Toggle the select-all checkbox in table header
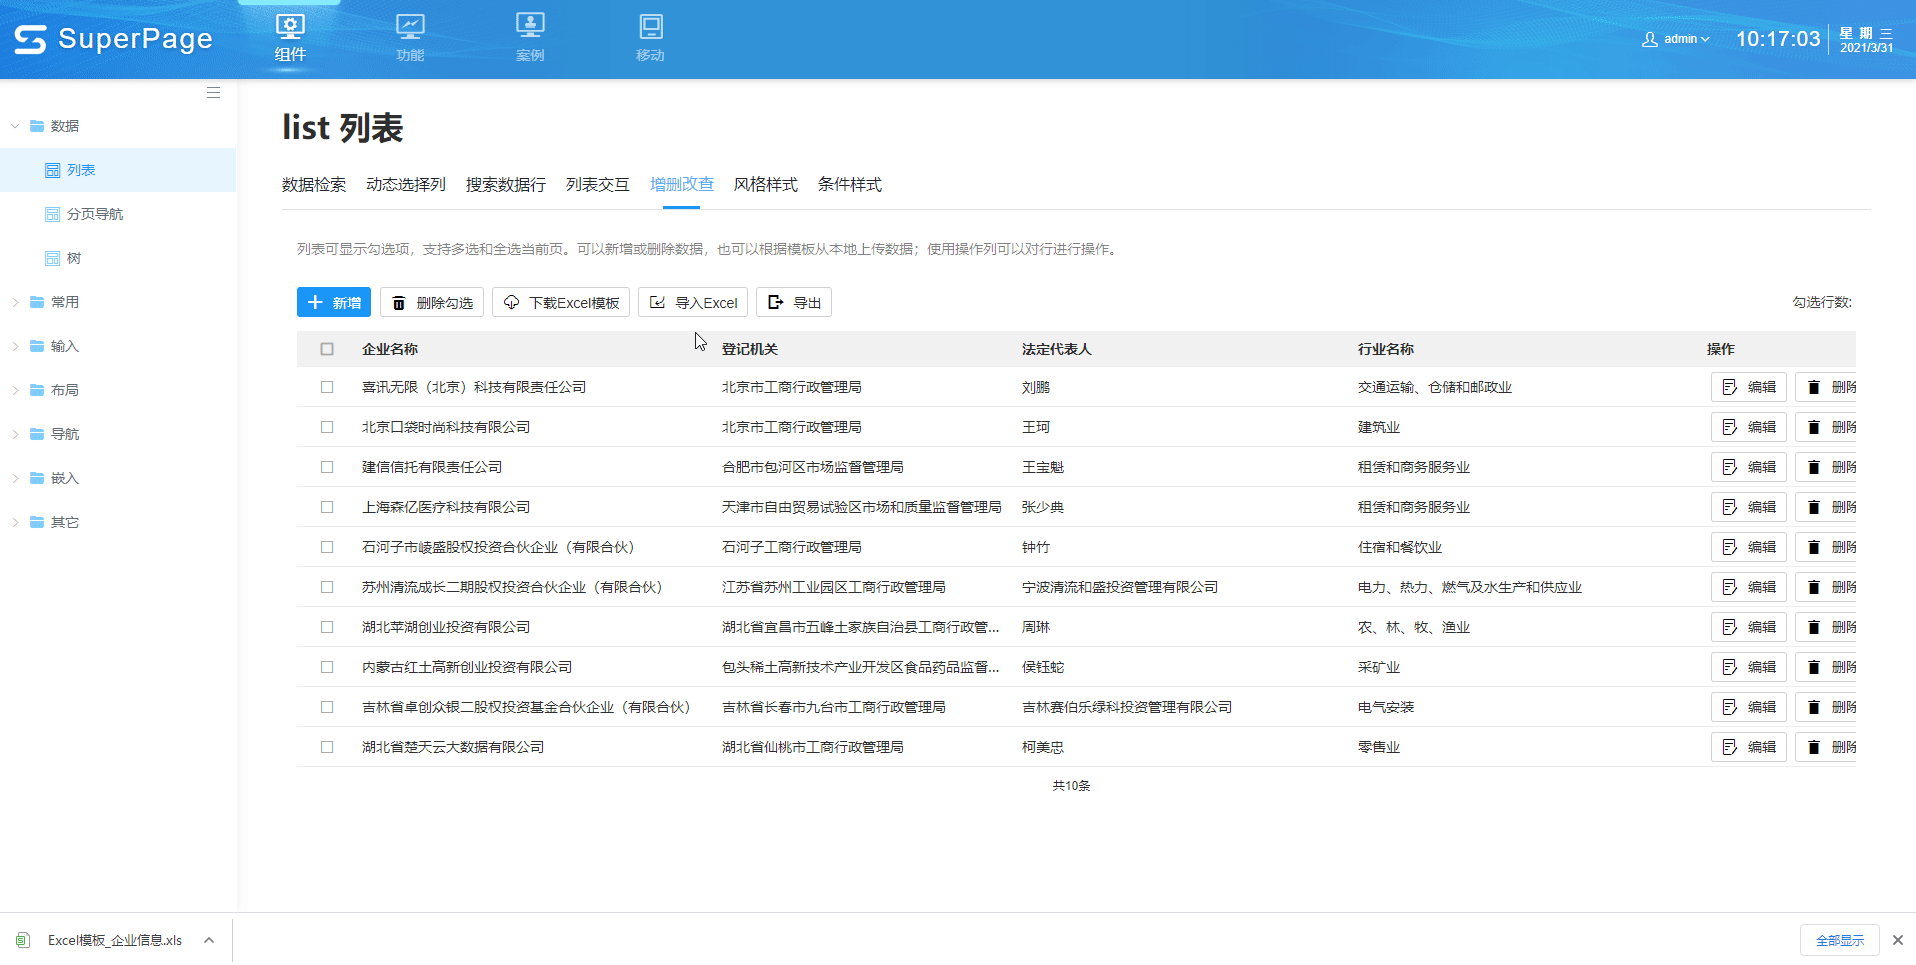Image resolution: width=1916 pixels, height=965 pixels. pos(327,349)
